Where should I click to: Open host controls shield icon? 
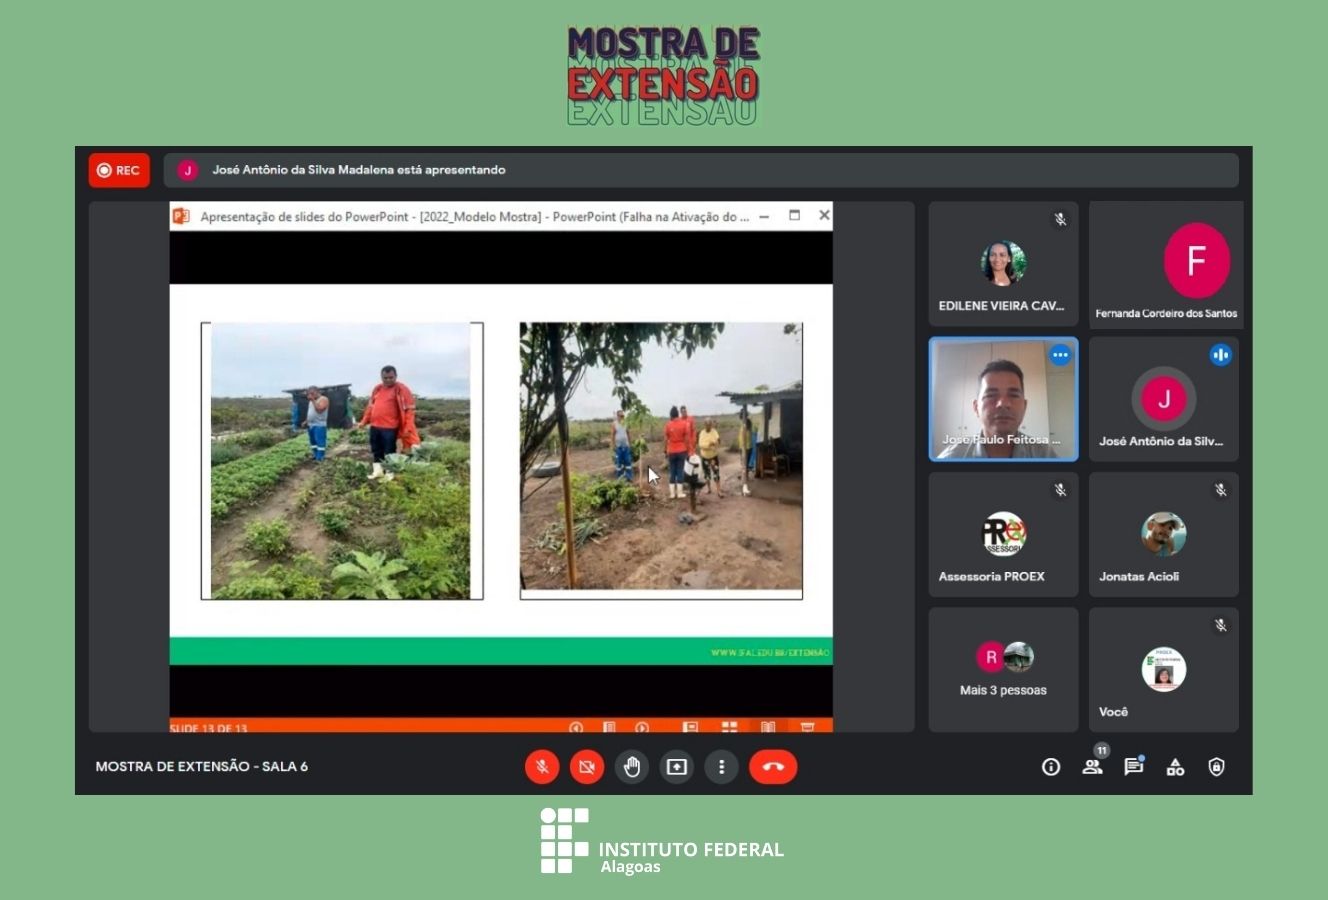coord(1216,767)
